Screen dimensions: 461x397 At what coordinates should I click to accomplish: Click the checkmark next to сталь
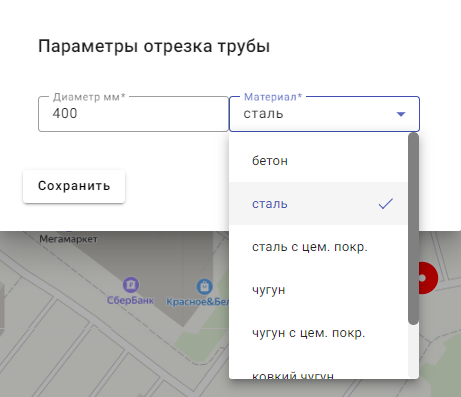(386, 204)
